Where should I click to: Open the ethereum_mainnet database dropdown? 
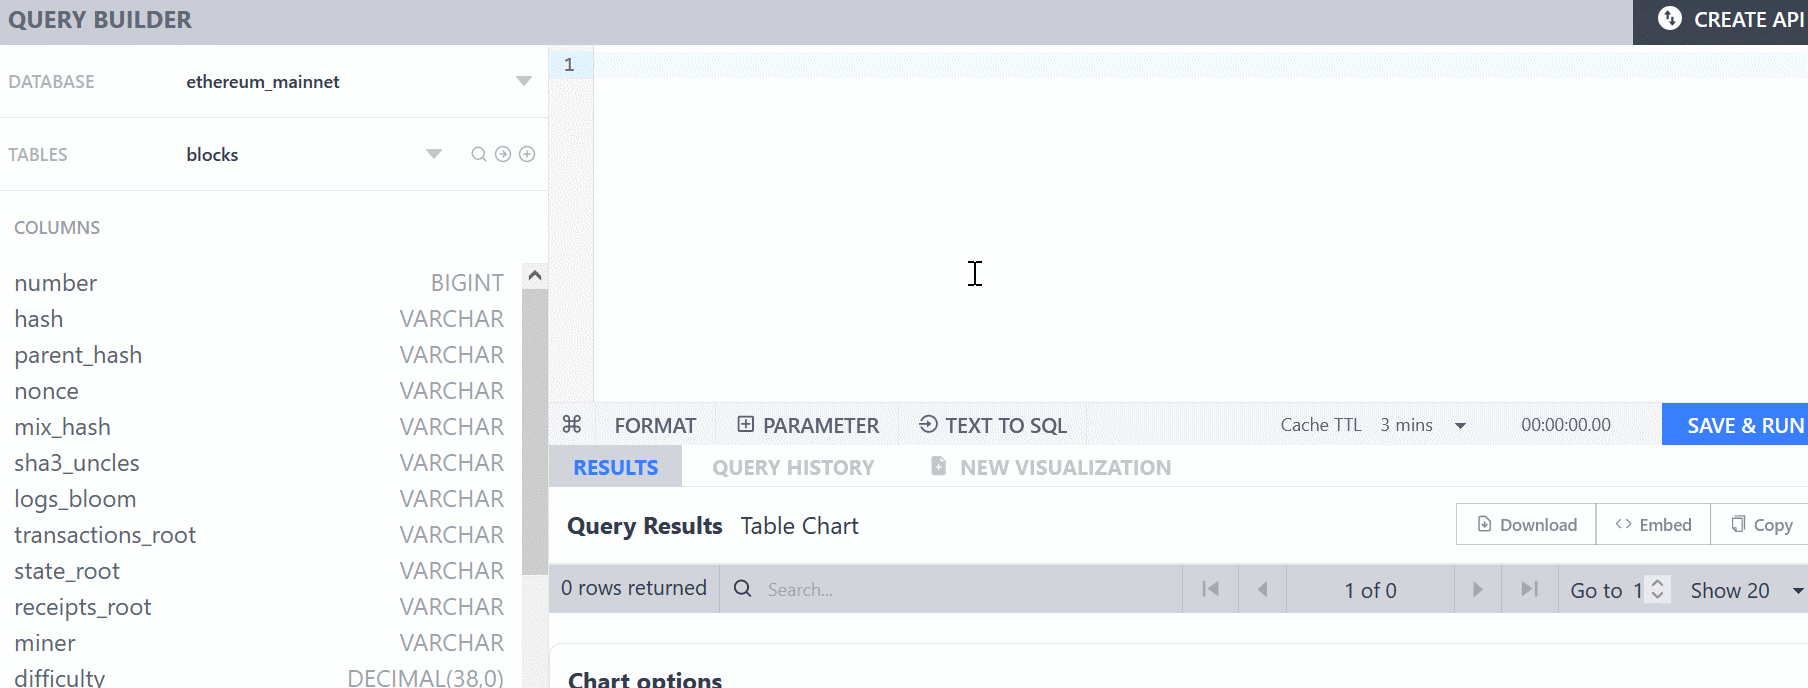coord(523,81)
